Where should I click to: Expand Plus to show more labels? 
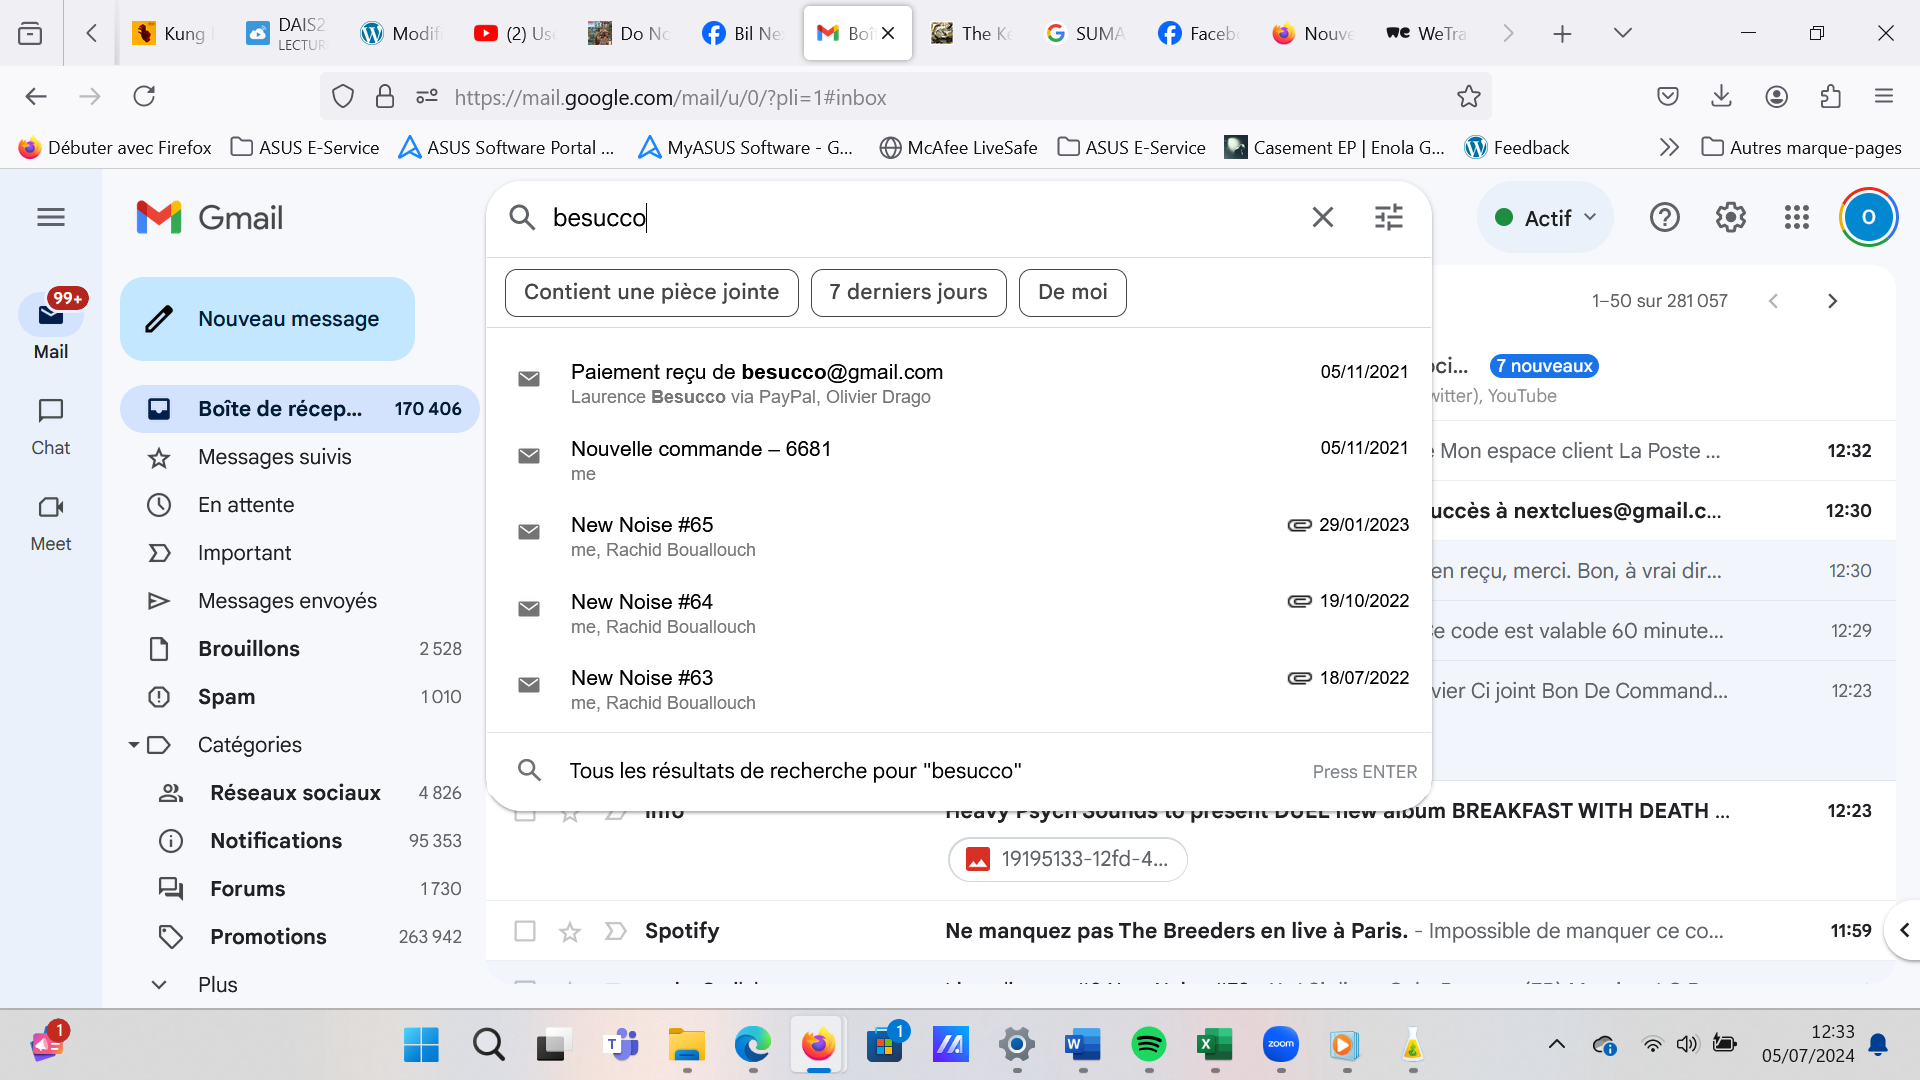(217, 985)
